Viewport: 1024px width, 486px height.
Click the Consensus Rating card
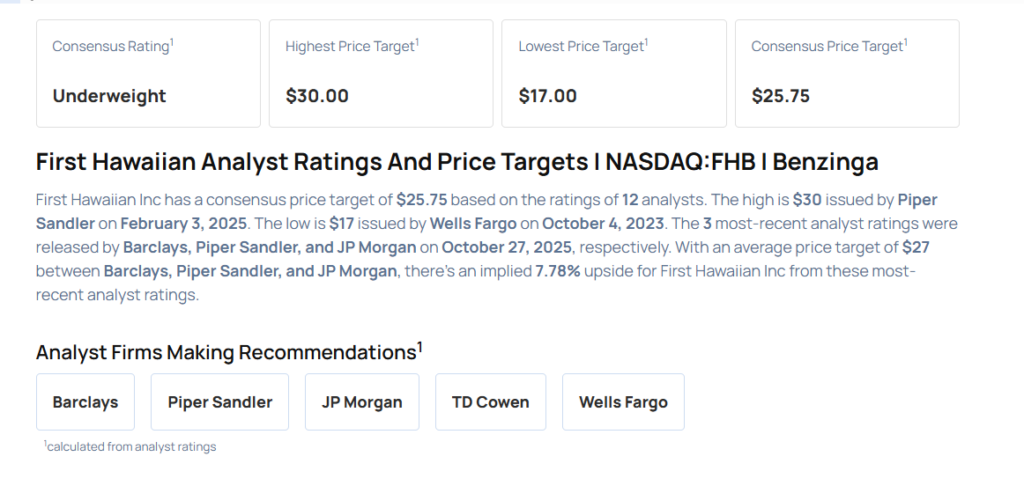click(x=148, y=73)
